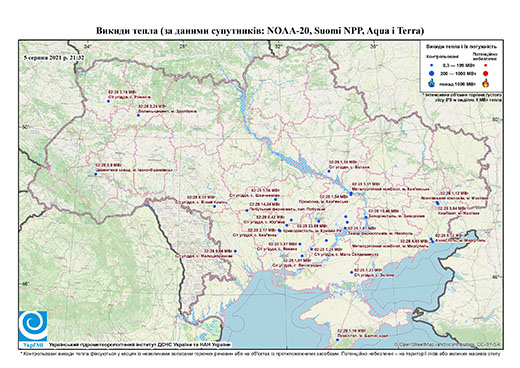Image resolution: width=520 pixels, height=368 pixels.
Task: Click the small blue dot legend symbol
Action: tap(432, 65)
